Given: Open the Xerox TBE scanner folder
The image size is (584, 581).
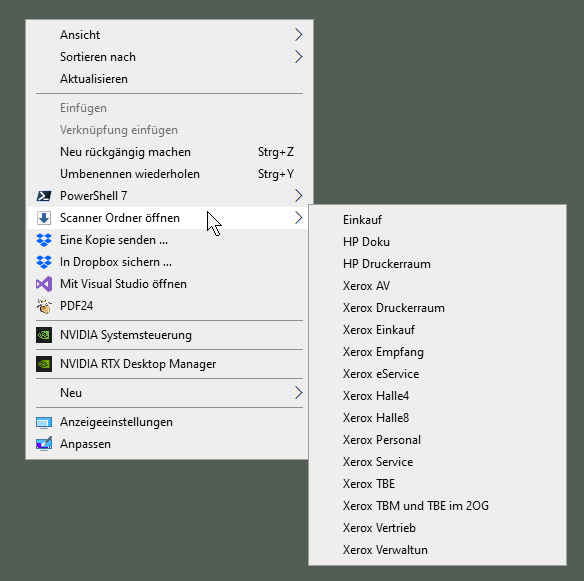Looking at the screenshot, I should click(437, 484).
